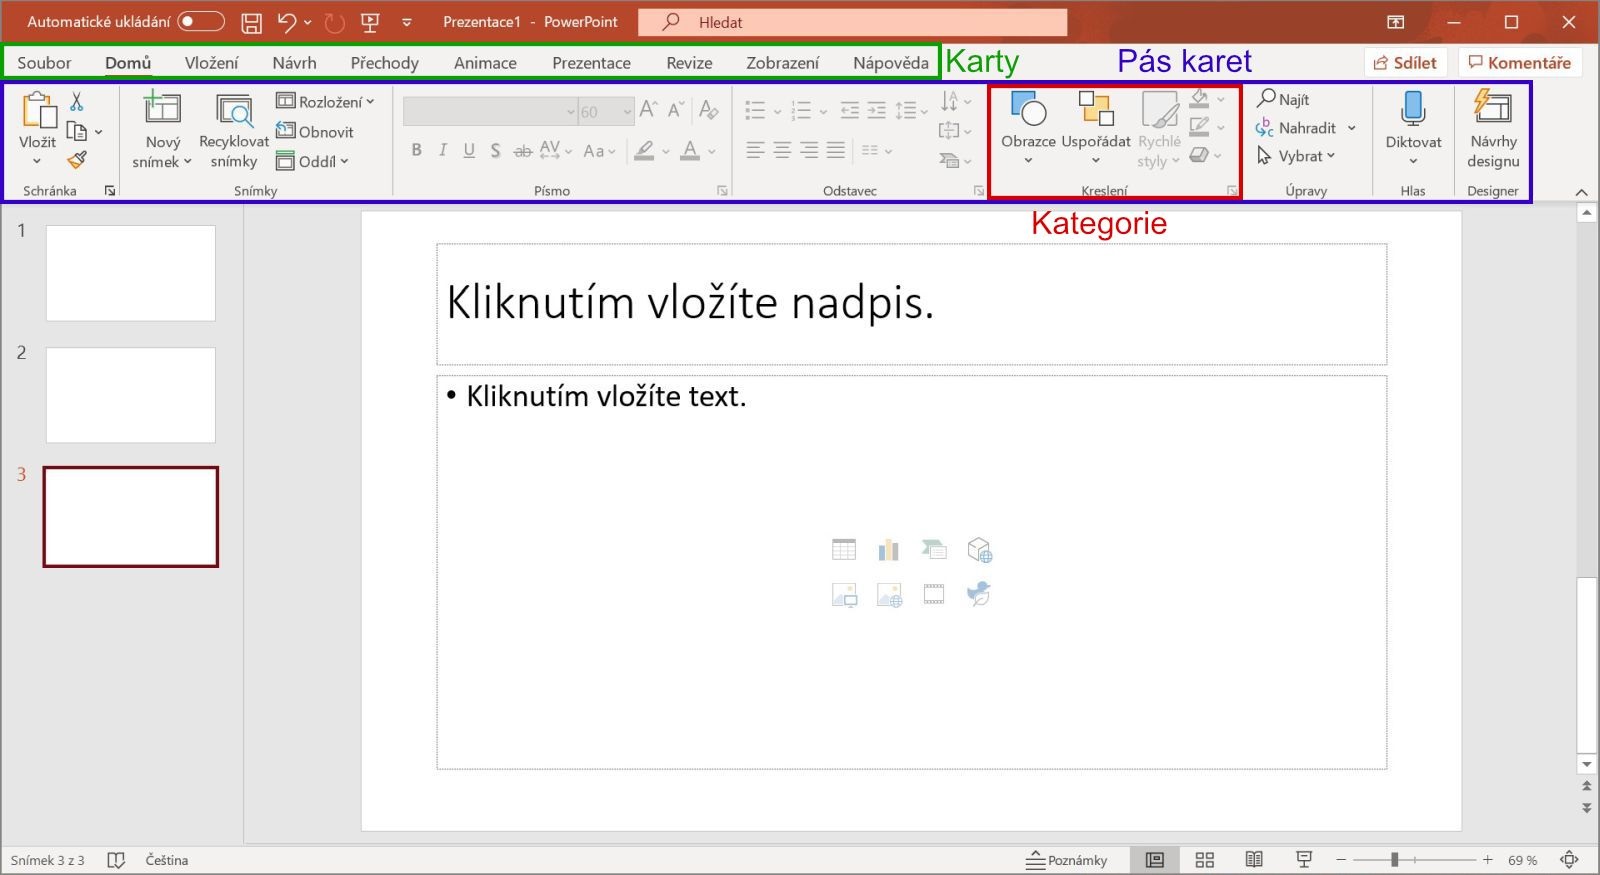The image size is (1600, 875).
Task: Toggle text shadow S button
Action: [x=495, y=151]
